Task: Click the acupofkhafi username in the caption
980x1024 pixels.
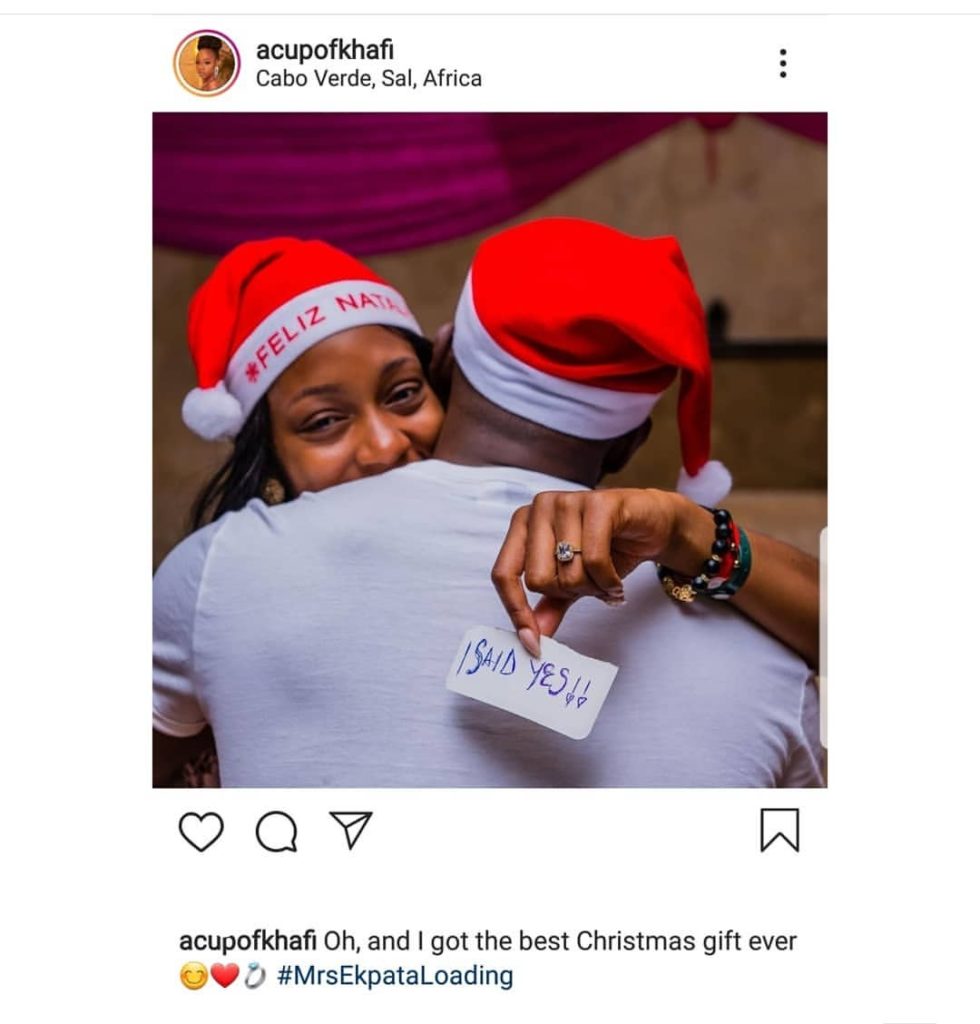Action: click(x=247, y=941)
